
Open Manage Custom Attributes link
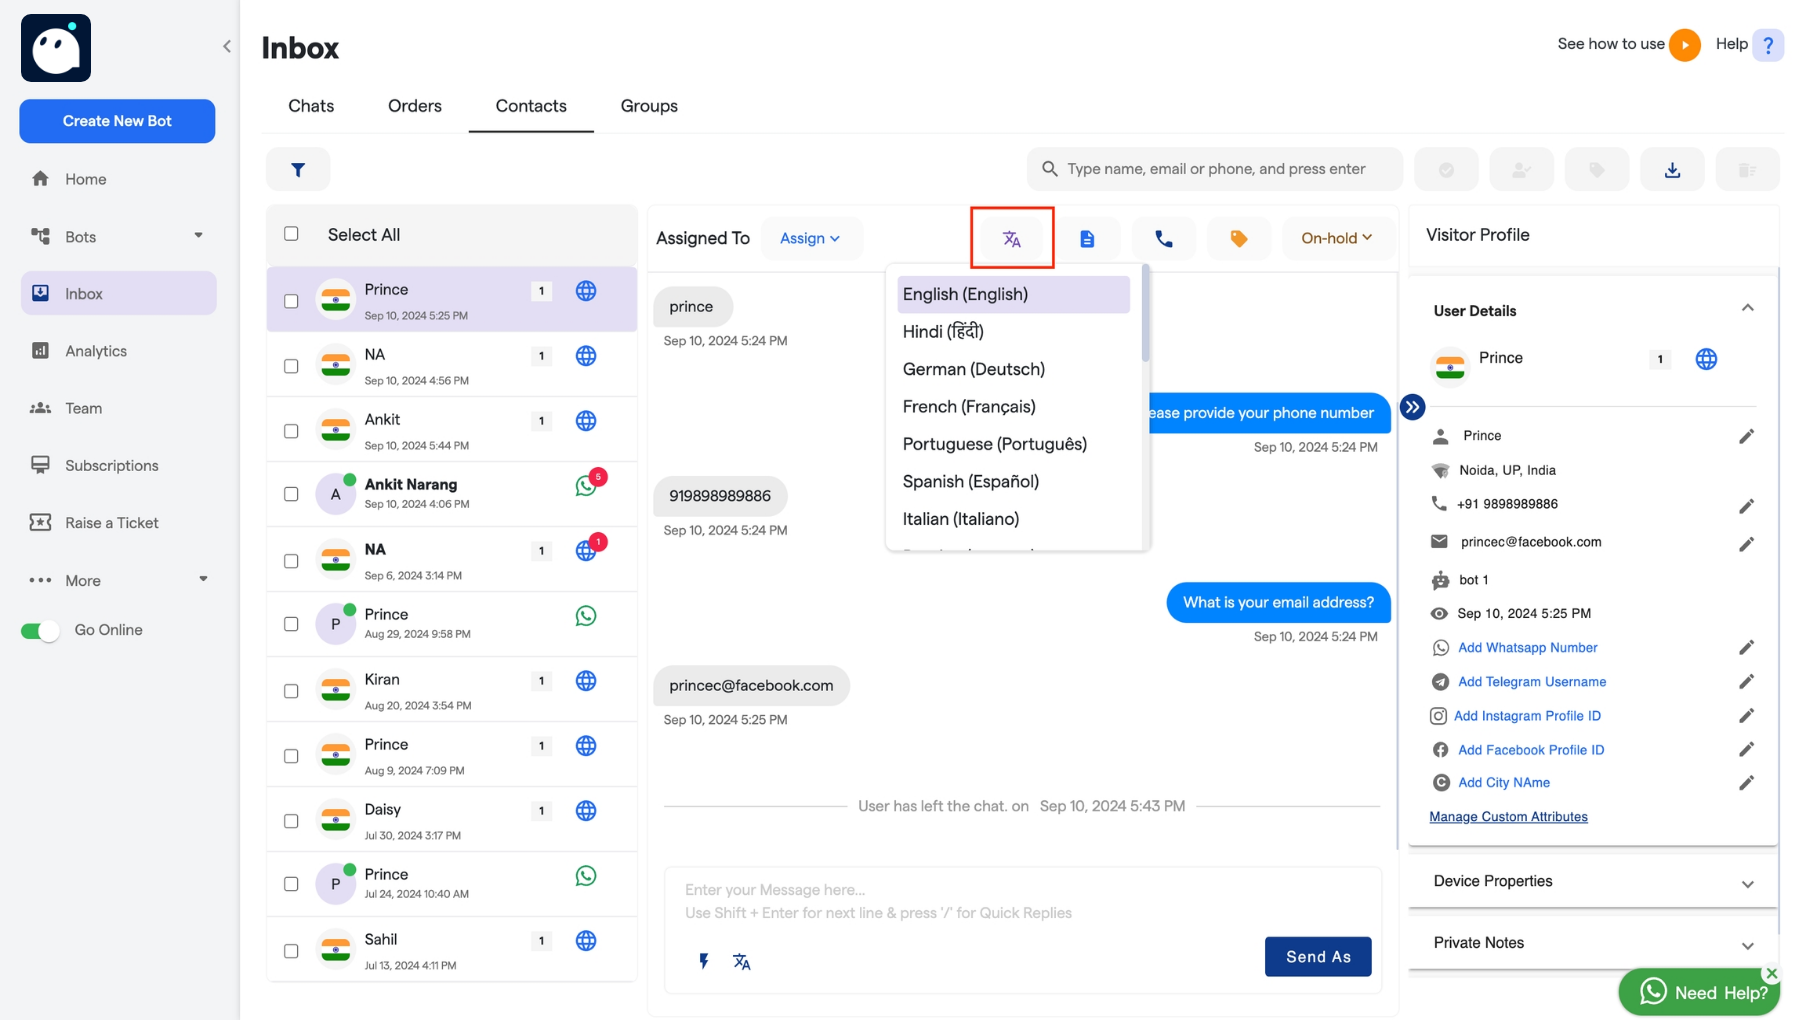pyautogui.click(x=1508, y=817)
